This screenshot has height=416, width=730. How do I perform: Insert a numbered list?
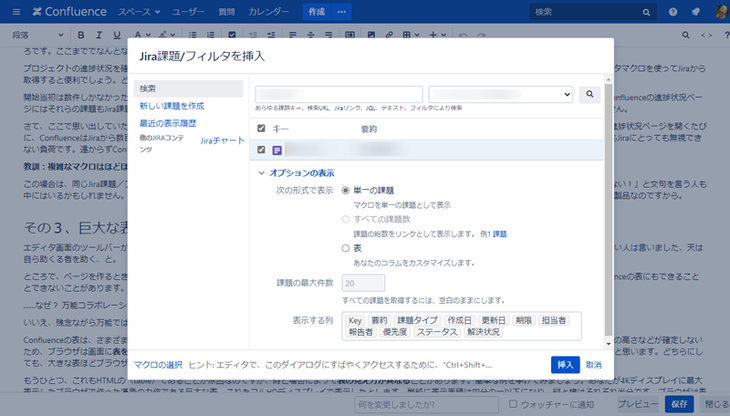coord(211,35)
